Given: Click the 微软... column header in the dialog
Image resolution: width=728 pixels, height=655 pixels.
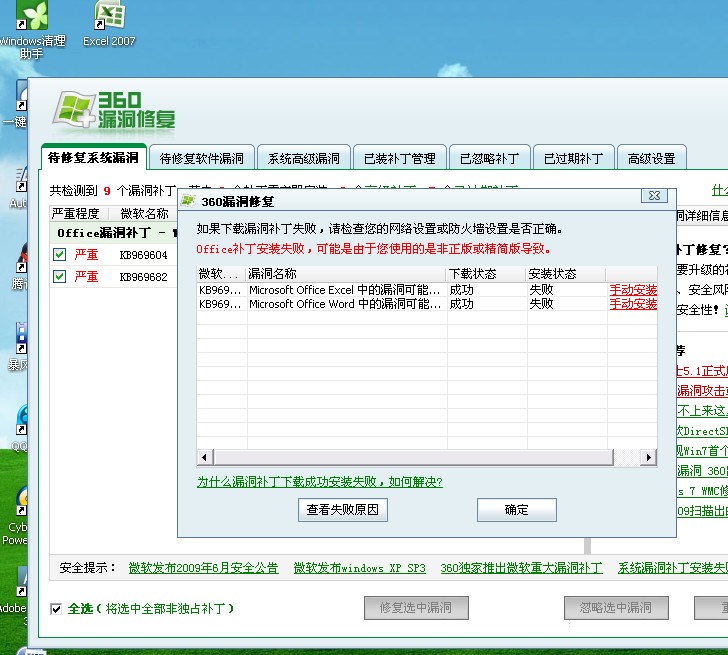Looking at the screenshot, I should click(x=222, y=274).
